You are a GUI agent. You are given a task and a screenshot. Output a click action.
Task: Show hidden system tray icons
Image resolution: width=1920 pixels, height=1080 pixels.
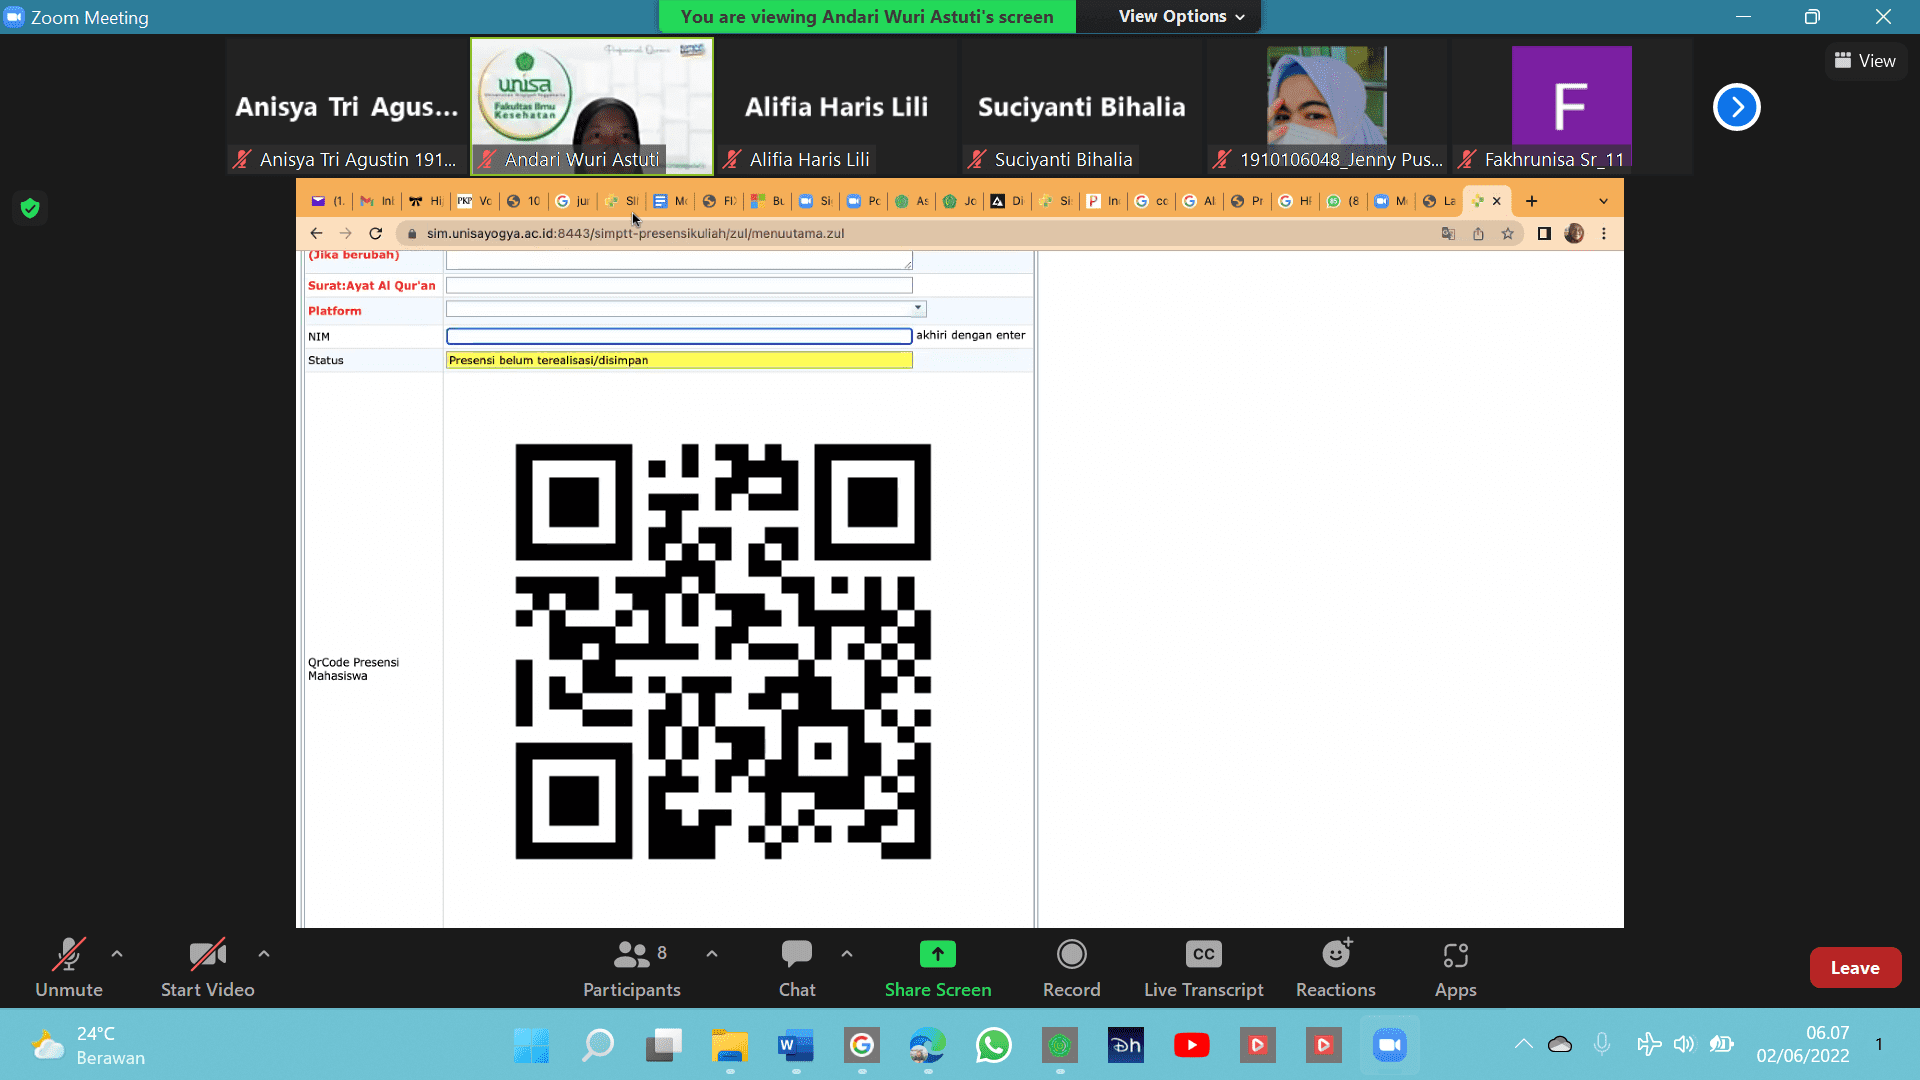(1523, 1045)
